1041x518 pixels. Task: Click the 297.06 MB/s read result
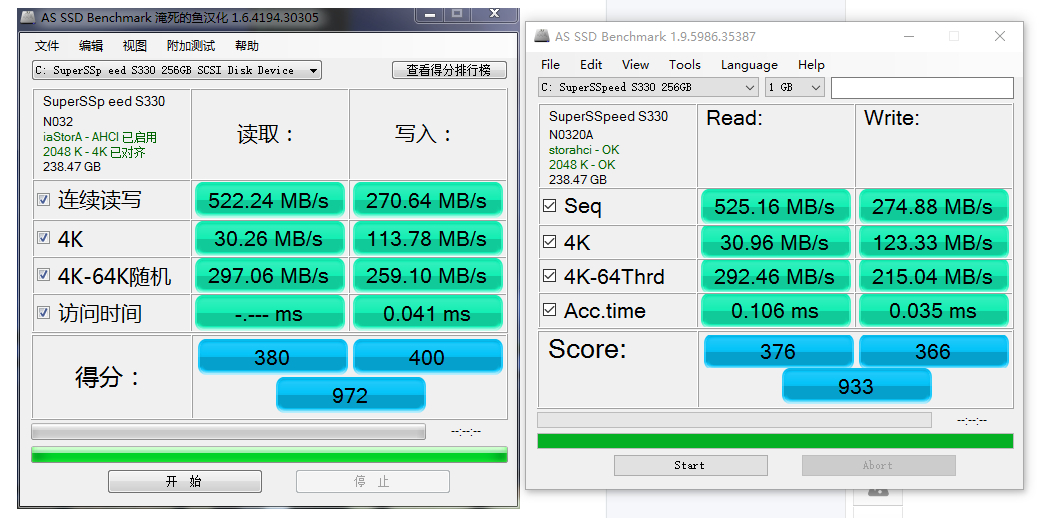click(x=269, y=275)
